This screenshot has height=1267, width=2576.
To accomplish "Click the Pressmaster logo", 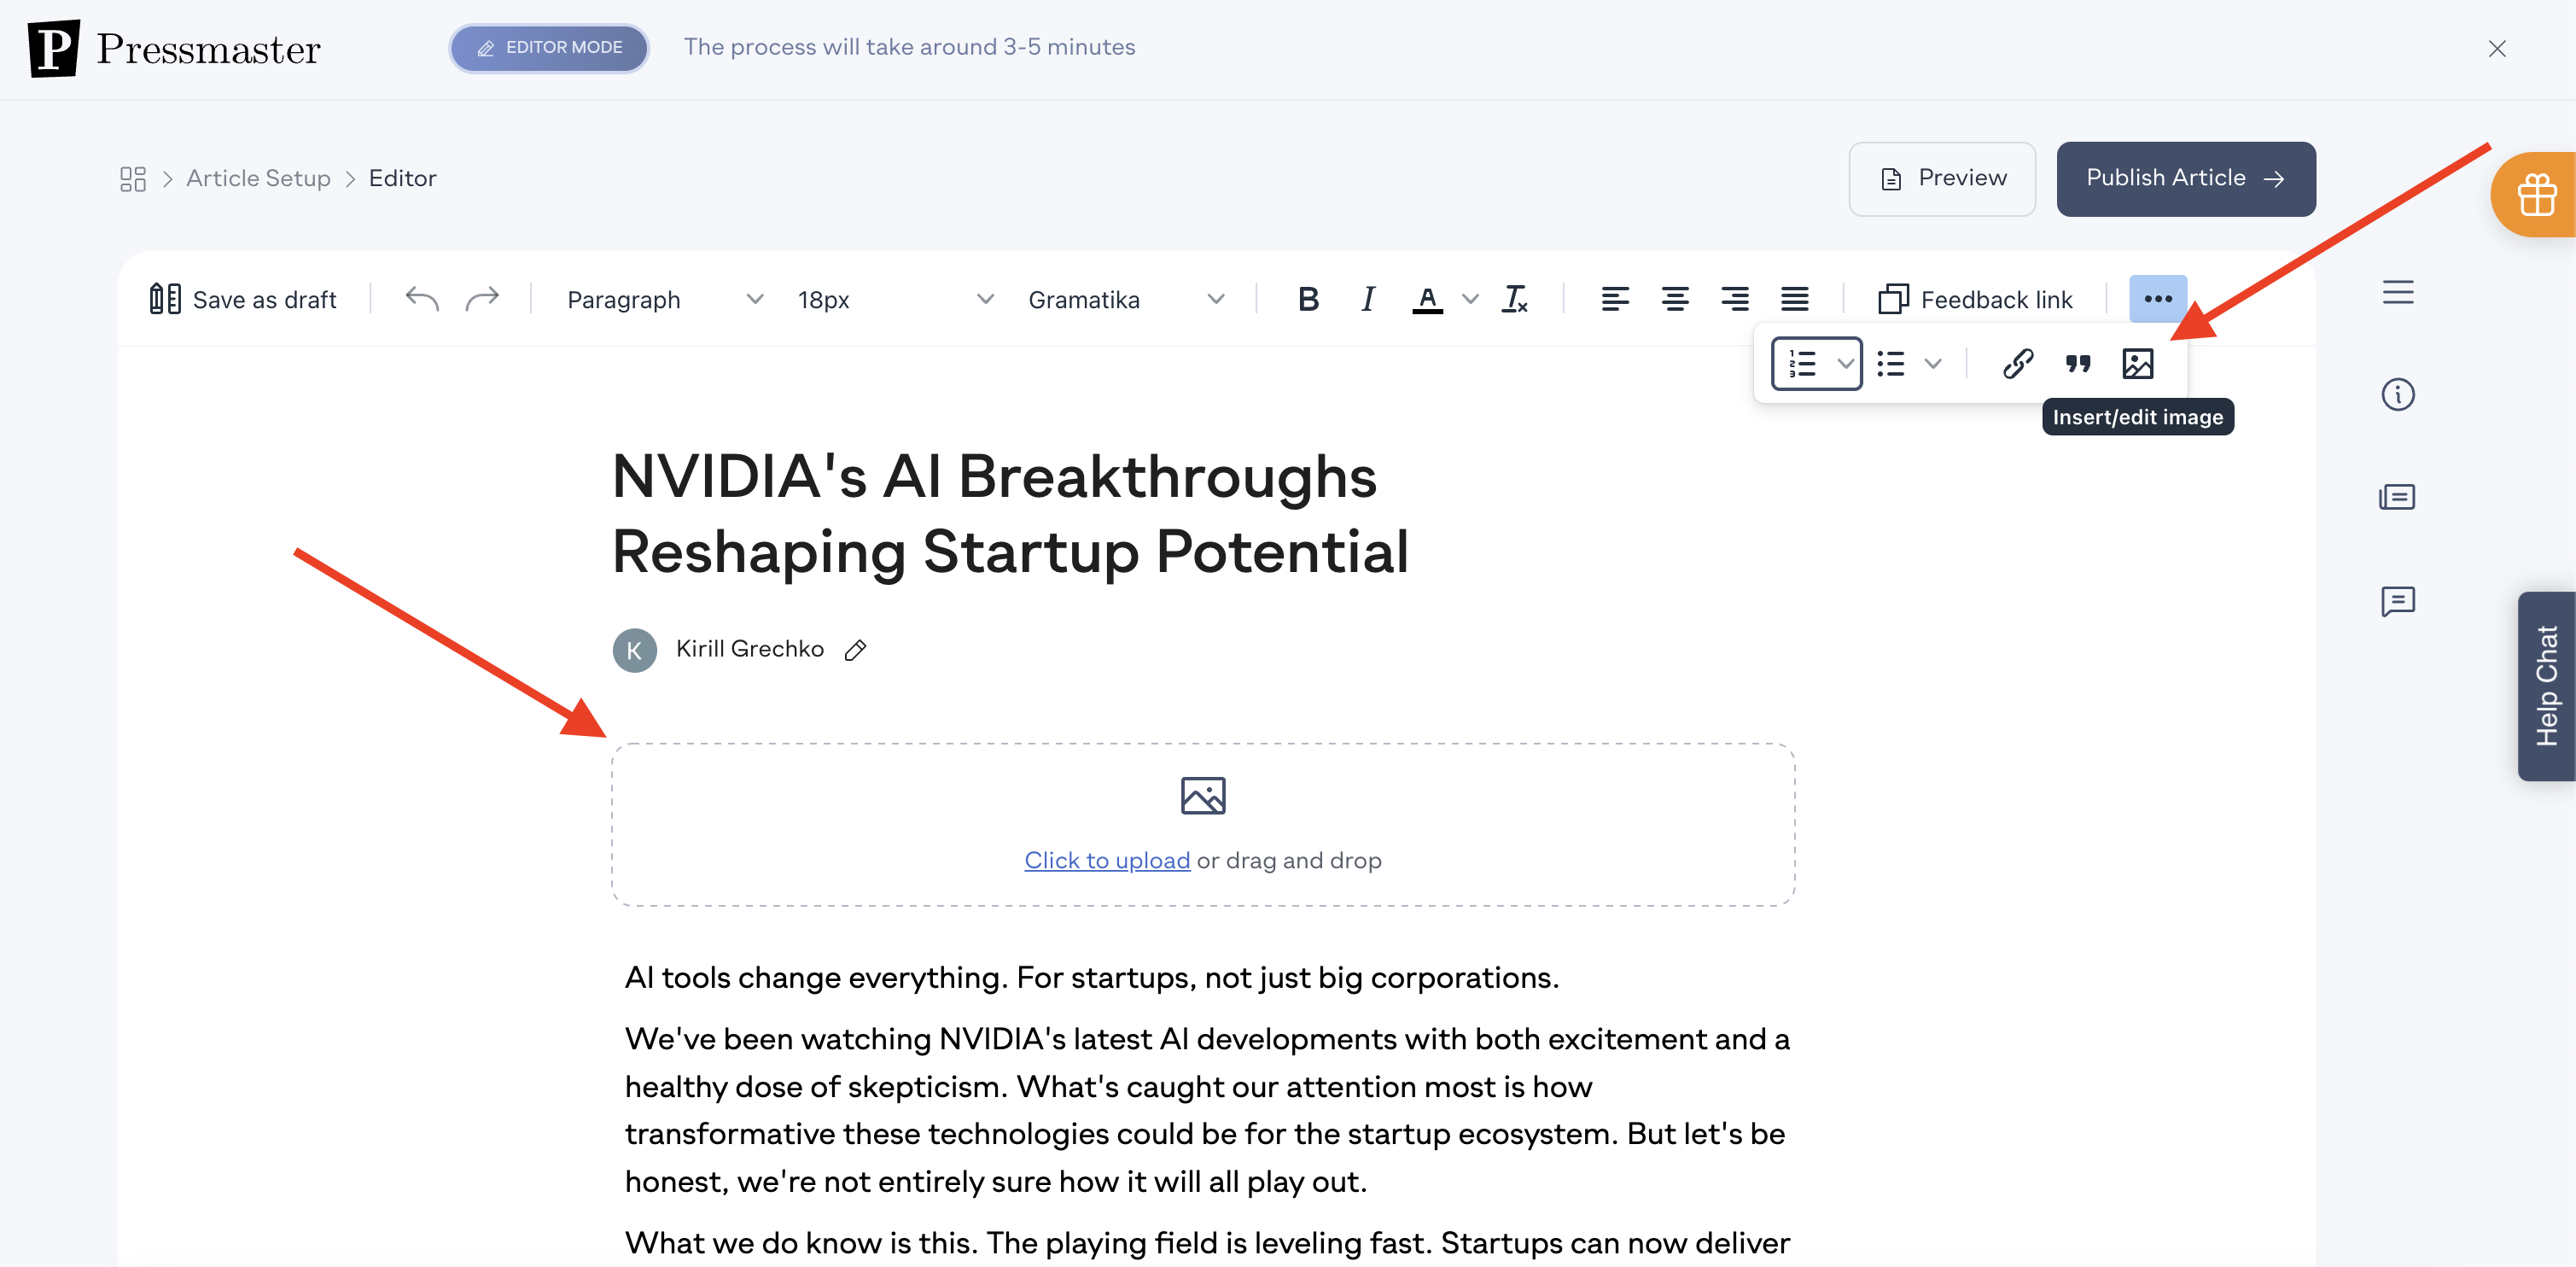I will (x=174, y=48).
